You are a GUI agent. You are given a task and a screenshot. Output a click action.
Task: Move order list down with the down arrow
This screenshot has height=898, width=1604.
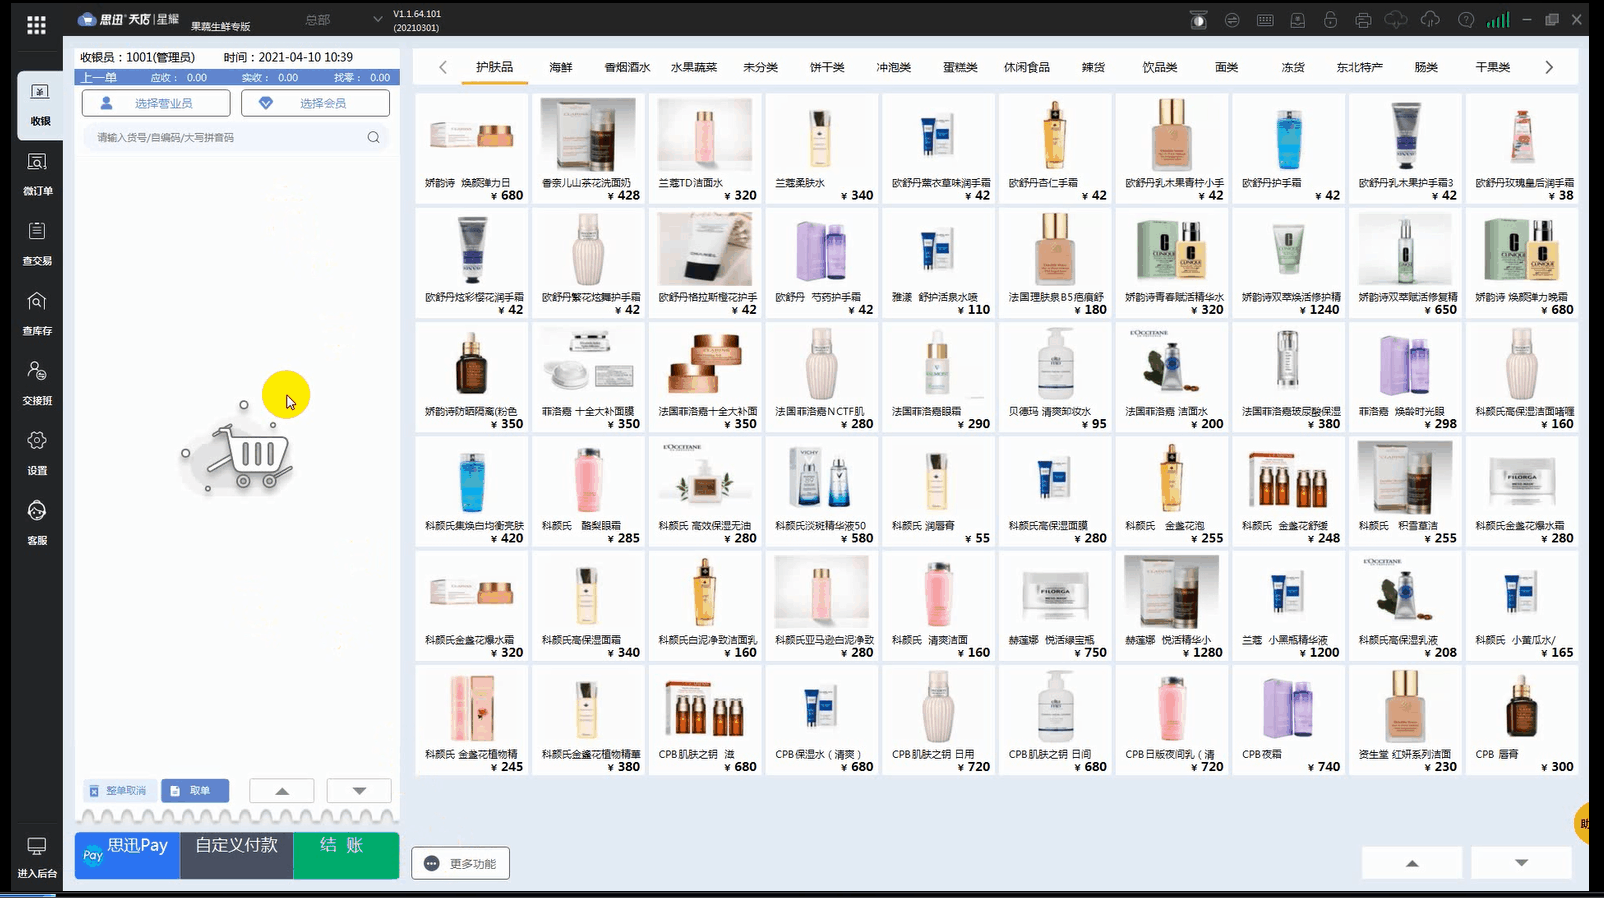coord(359,791)
